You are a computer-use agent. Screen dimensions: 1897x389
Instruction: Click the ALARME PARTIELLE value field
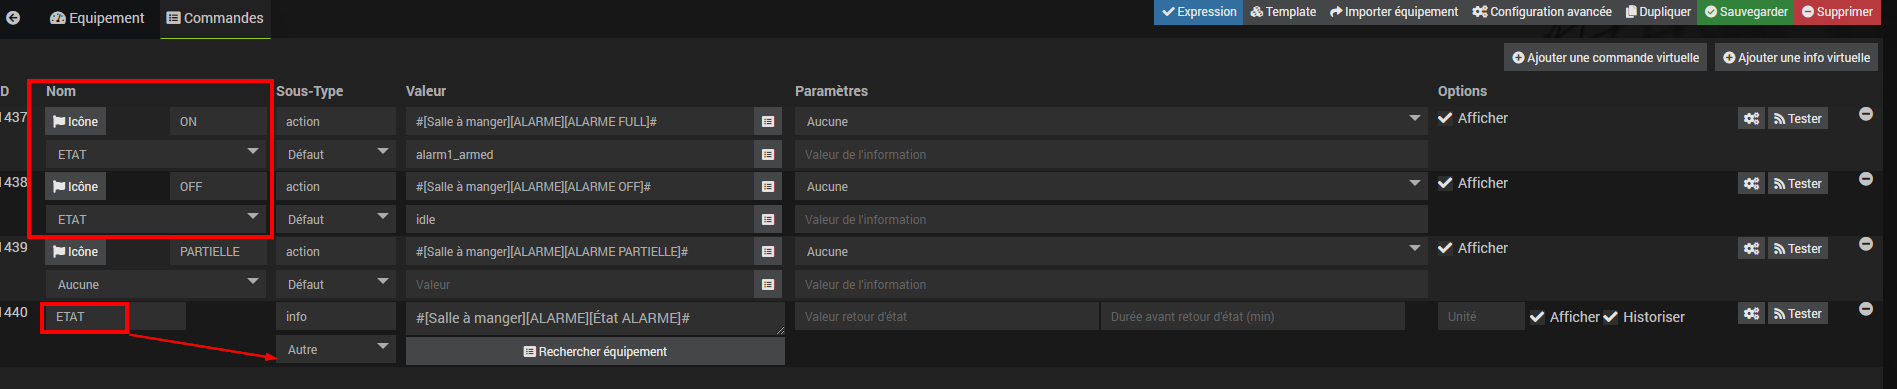pos(580,251)
